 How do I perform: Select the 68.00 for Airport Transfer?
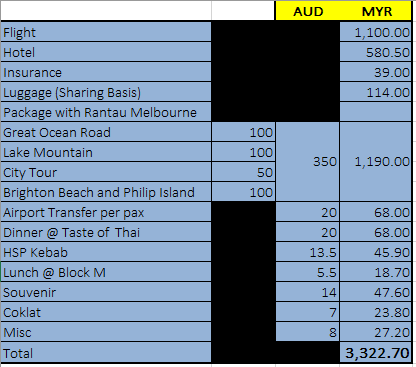point(376,212)
